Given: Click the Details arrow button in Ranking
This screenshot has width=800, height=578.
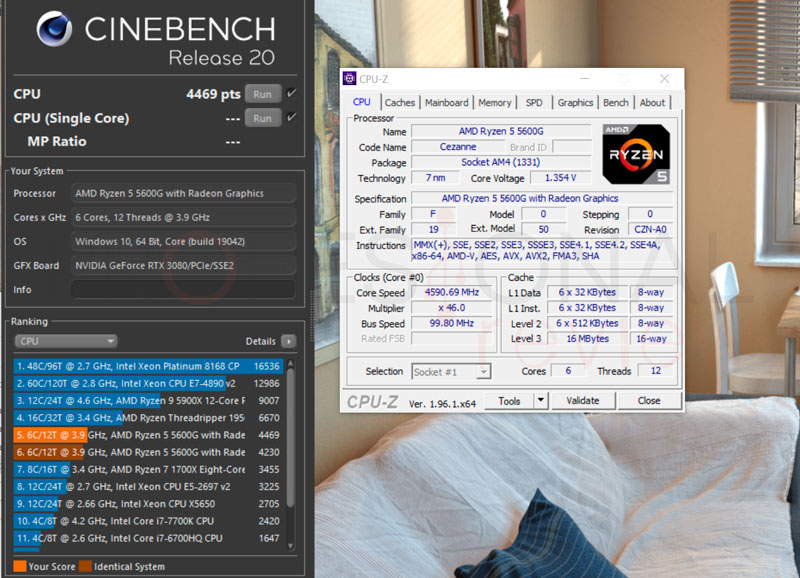Looking at the screenshot, I should click(289, 341).
